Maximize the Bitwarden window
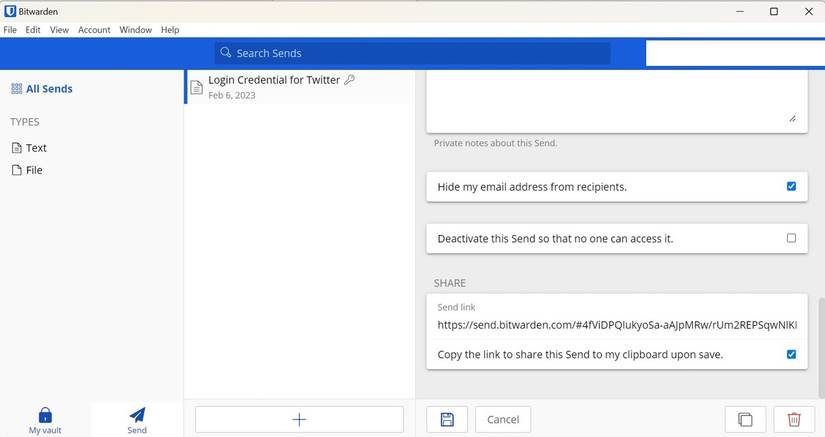The image size is (825, 437). coord(773,11)
